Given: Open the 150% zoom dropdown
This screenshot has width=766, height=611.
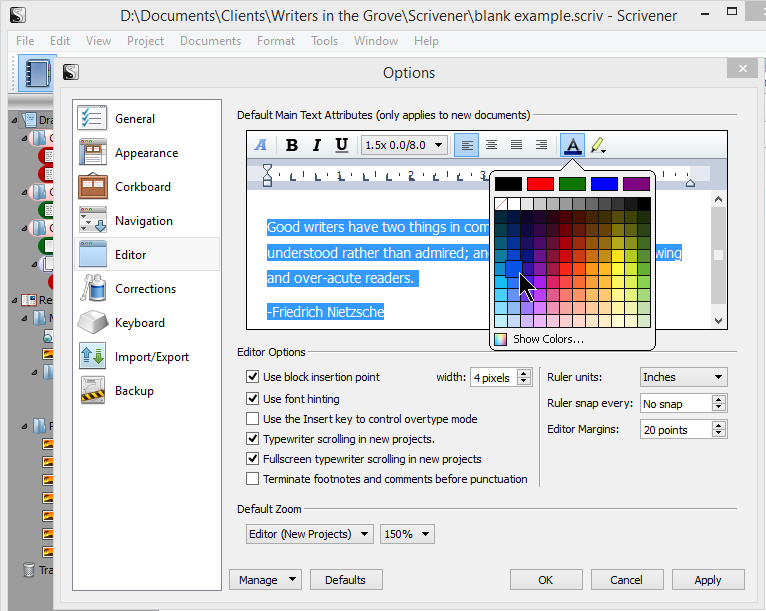Looking at the screenshot, I should coord(407,534).
